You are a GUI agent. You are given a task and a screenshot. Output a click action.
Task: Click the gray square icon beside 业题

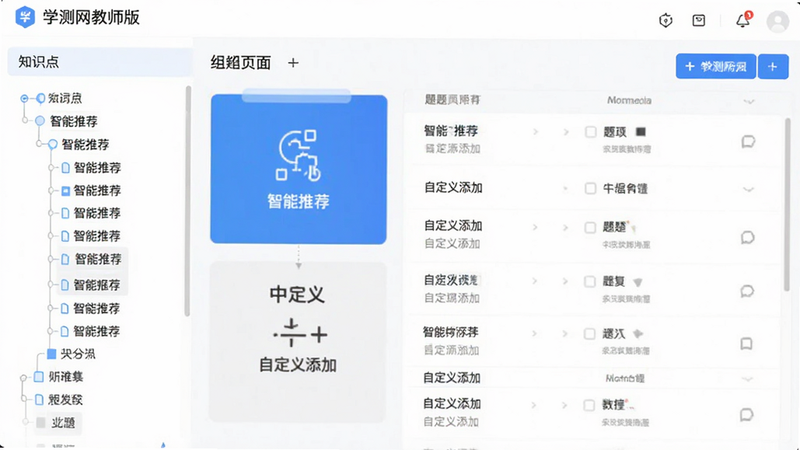[41, 422]
